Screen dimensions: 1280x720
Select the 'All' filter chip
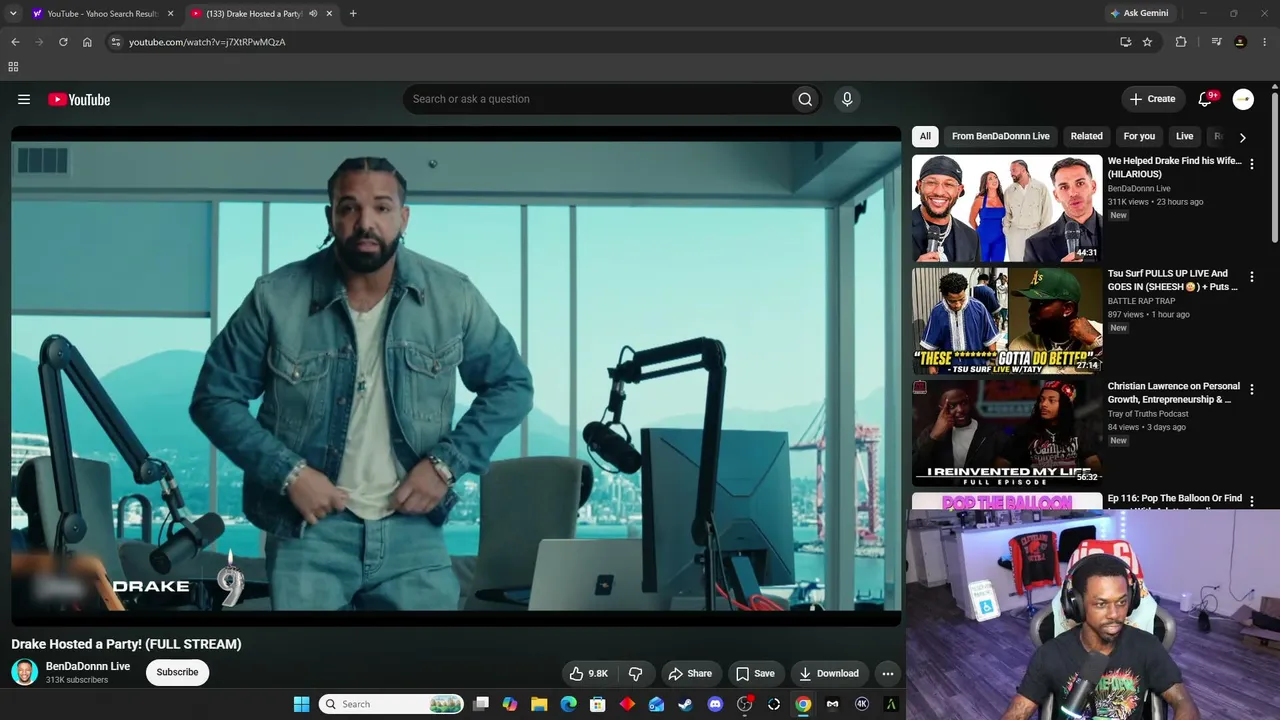[x=925, y=136]
